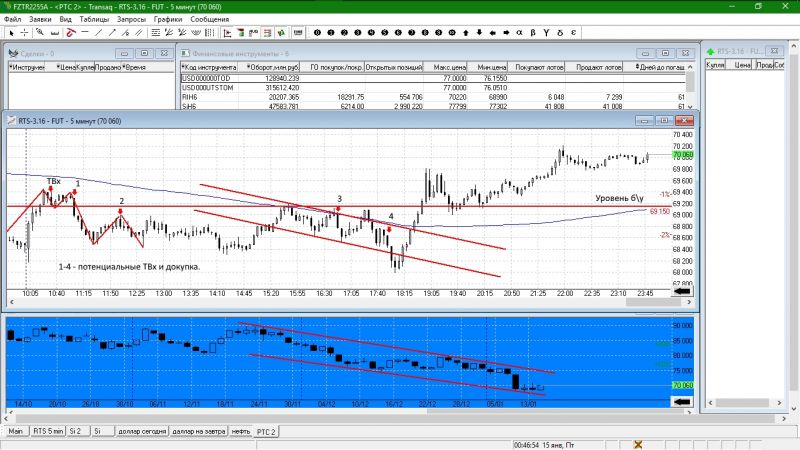Select the ruler measurement tool
This screenshot has height=450, width=800.
point(55,33)
